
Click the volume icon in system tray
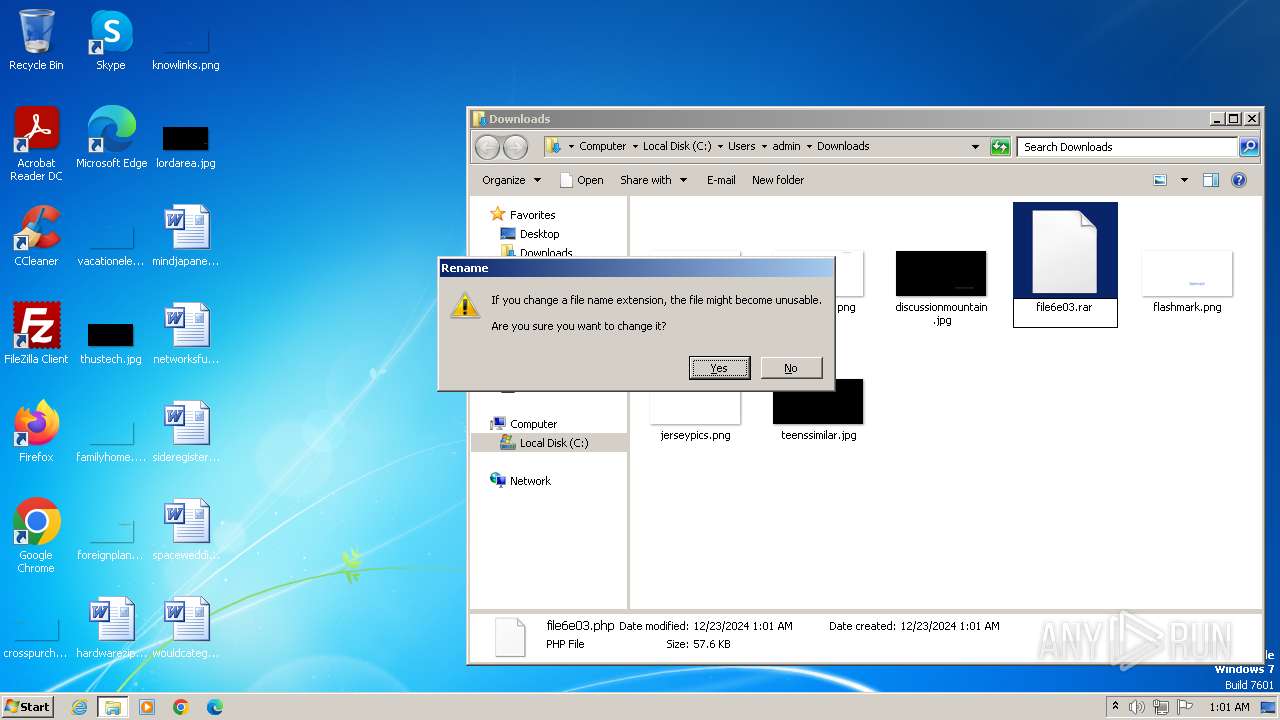click(1137, 707)
